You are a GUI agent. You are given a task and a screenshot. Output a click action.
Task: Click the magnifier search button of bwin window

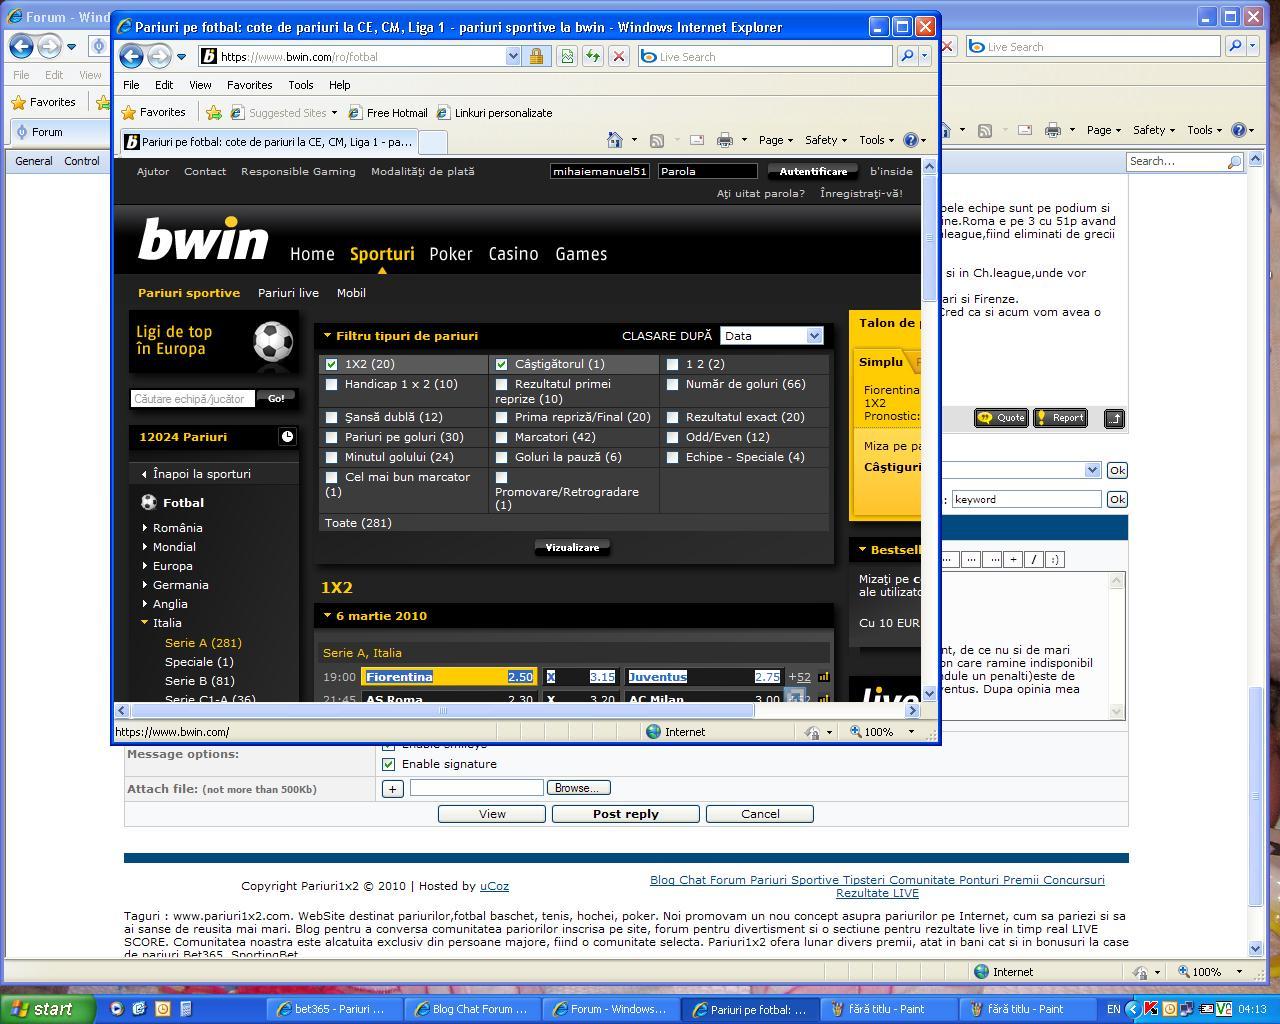(x=907, y=57)
